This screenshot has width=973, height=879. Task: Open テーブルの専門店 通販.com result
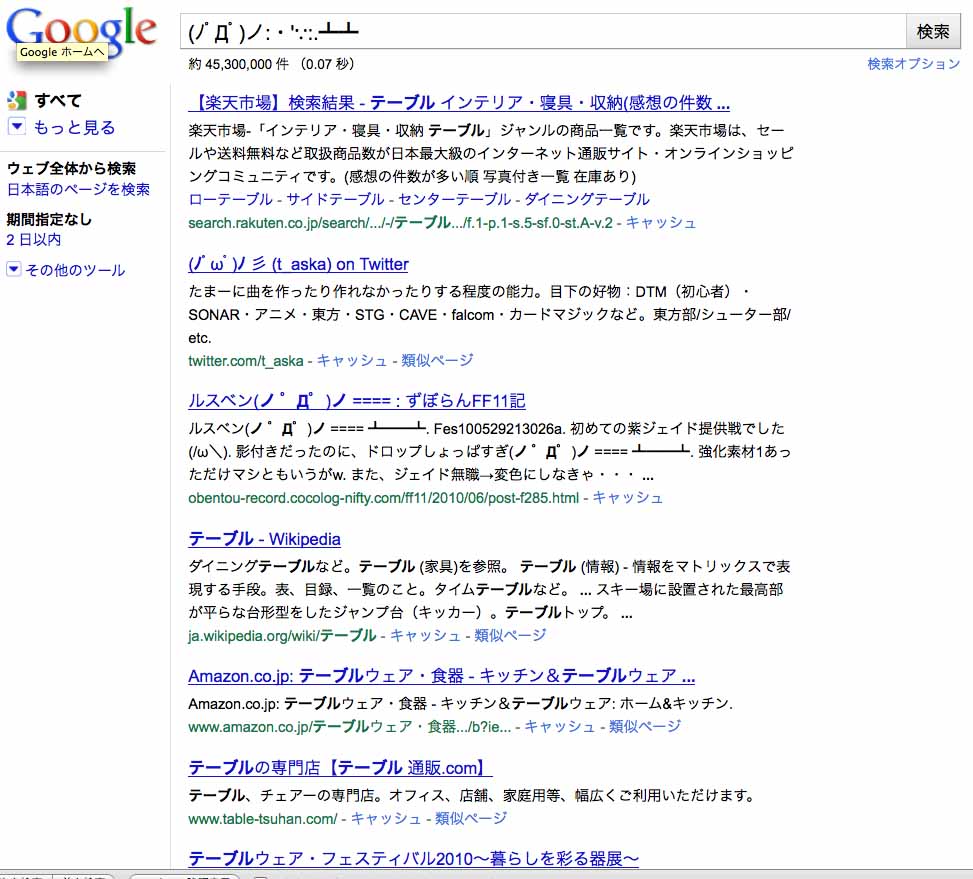point(339,768)
